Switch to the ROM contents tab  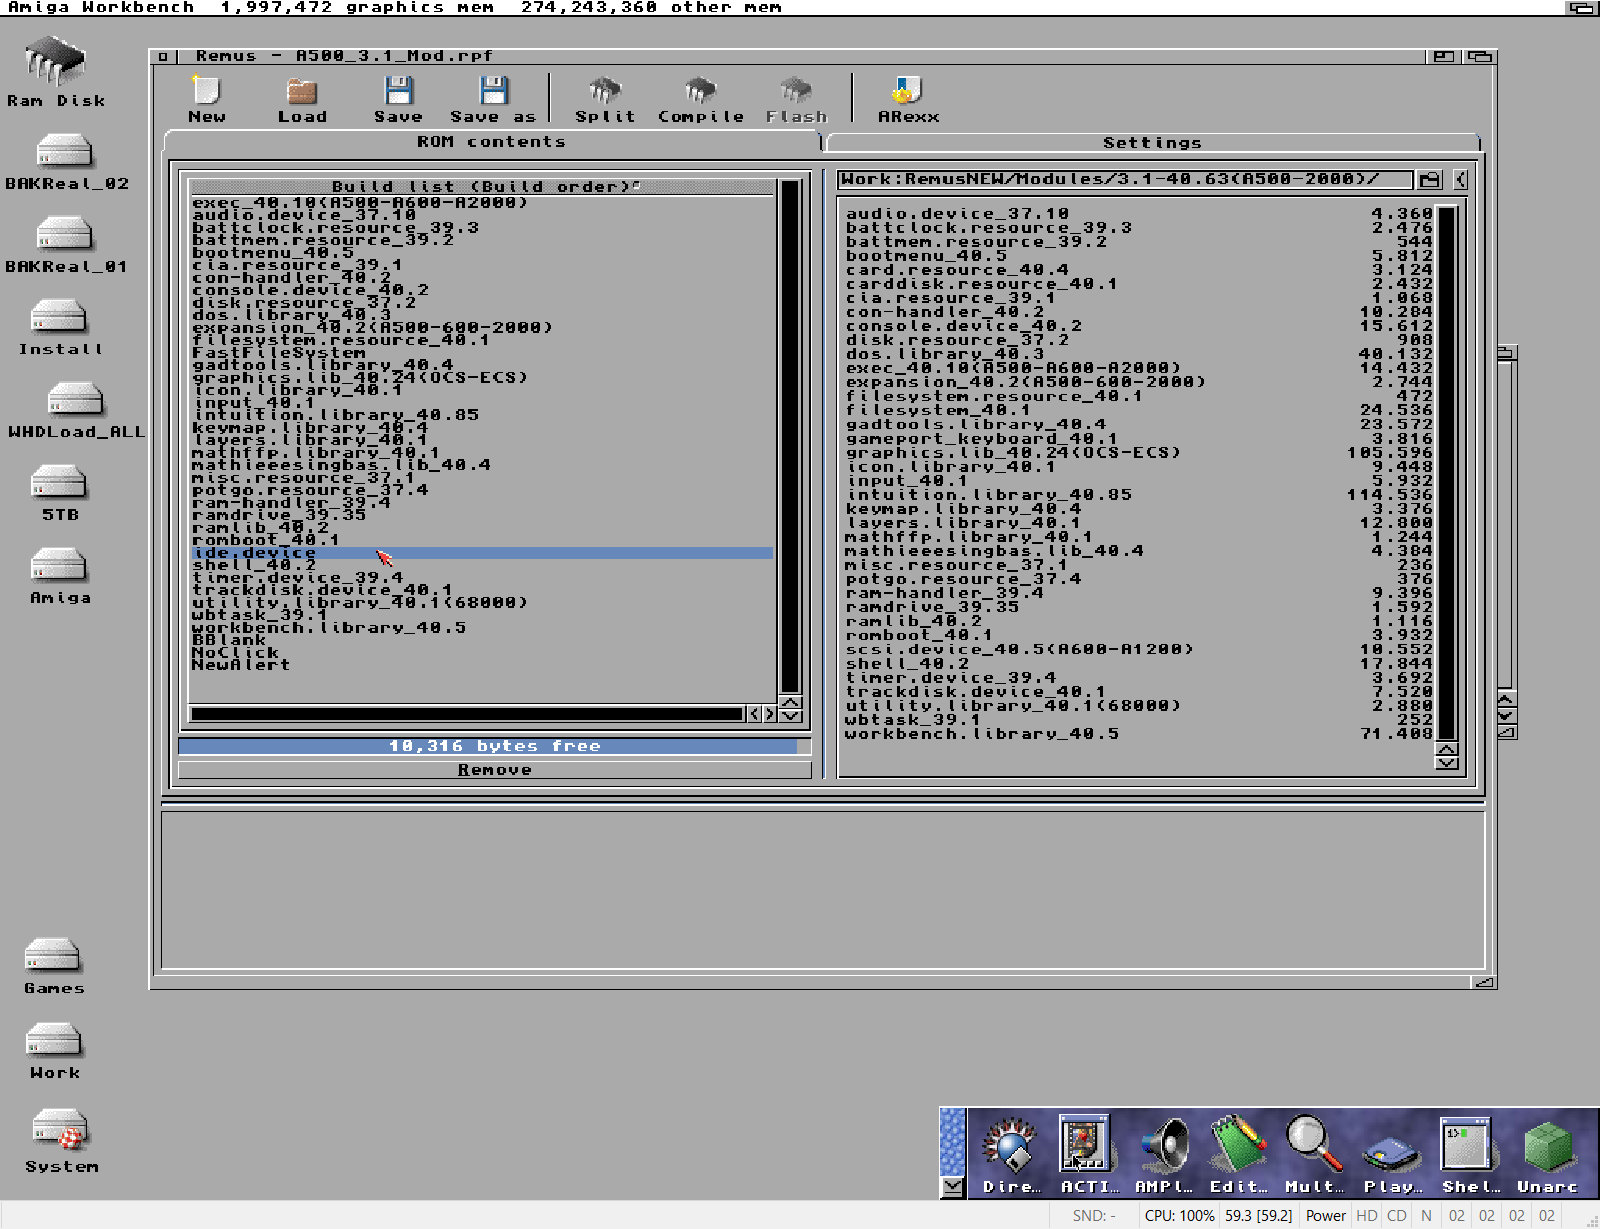(491, 141)
